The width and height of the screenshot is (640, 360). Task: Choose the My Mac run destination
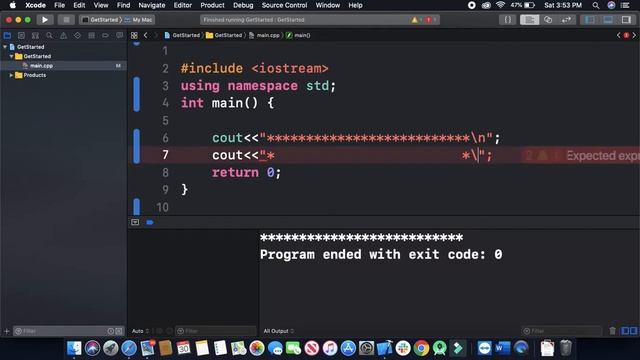point(138,20)
